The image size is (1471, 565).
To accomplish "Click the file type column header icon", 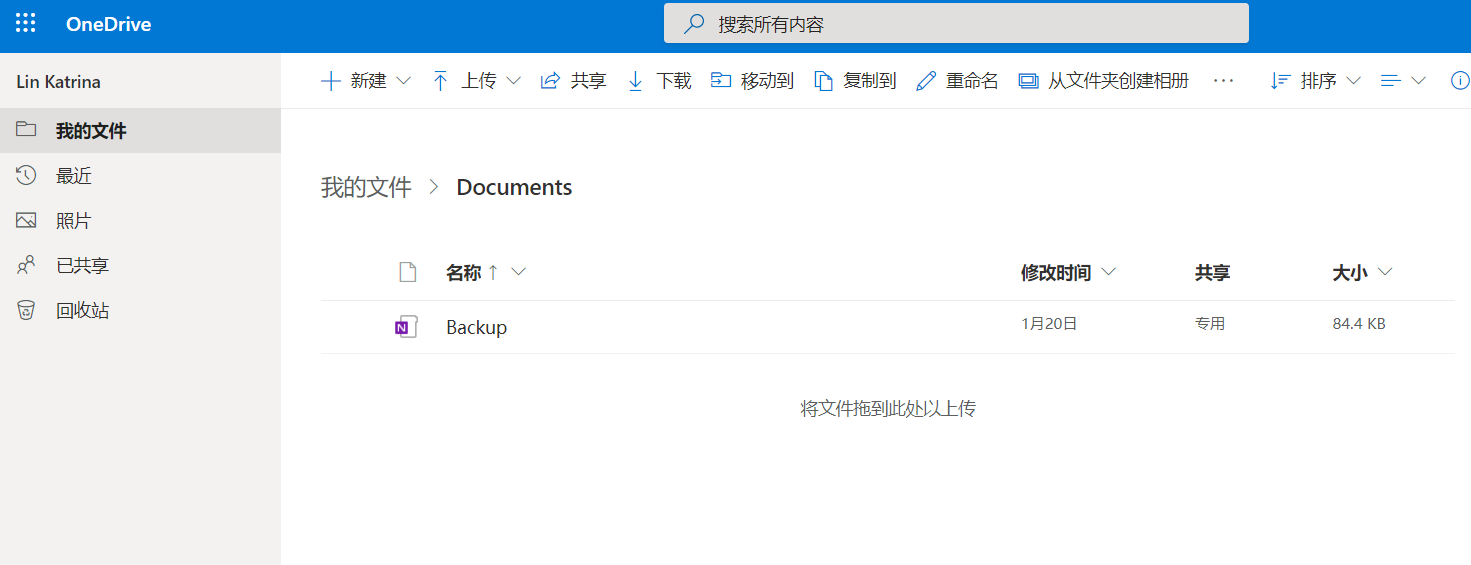I will 406,272.
